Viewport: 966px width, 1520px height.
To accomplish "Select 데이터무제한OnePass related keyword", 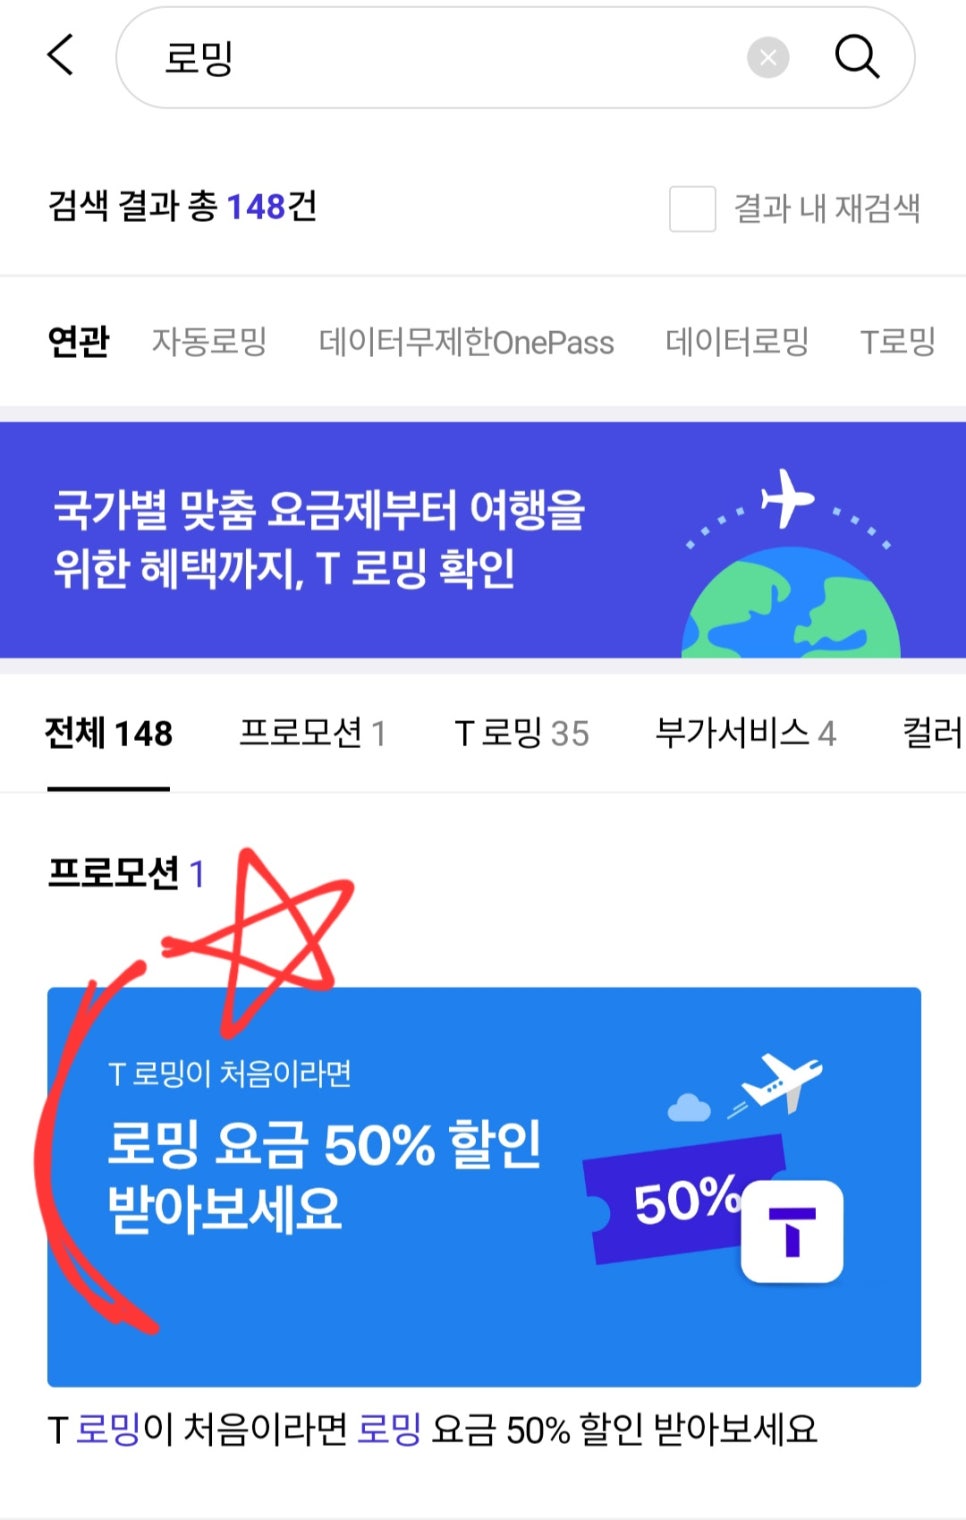I will coord(466,342).
